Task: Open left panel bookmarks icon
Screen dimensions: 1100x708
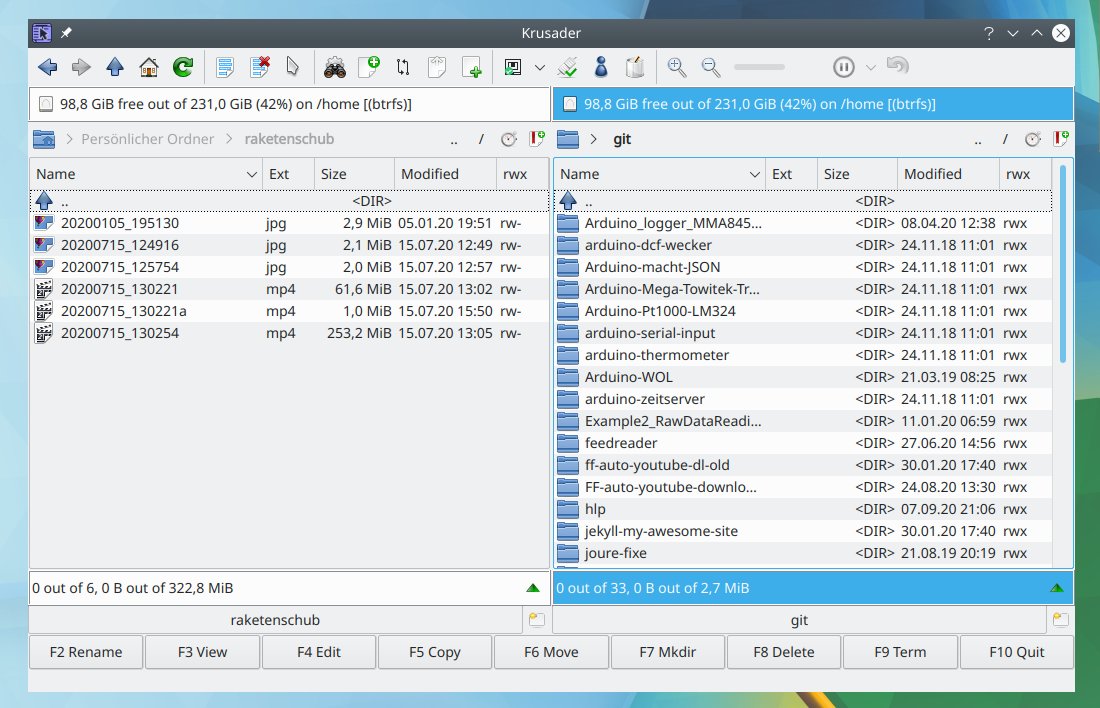Action: pos(537,139)
